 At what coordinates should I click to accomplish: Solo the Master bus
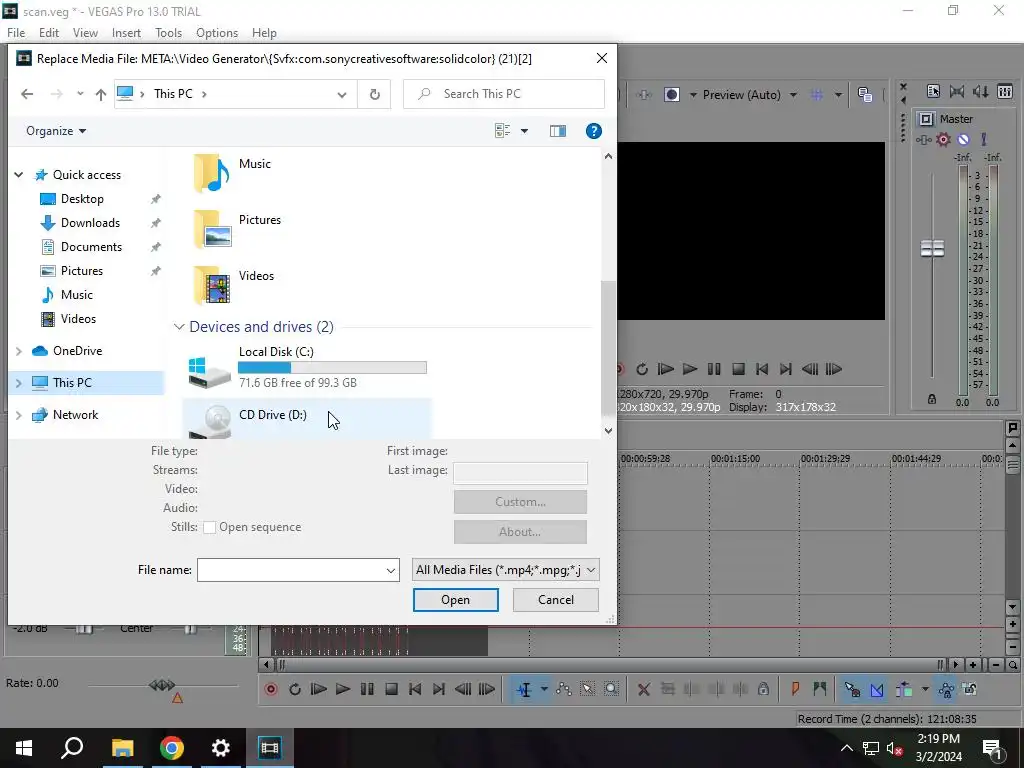[984, 139]
